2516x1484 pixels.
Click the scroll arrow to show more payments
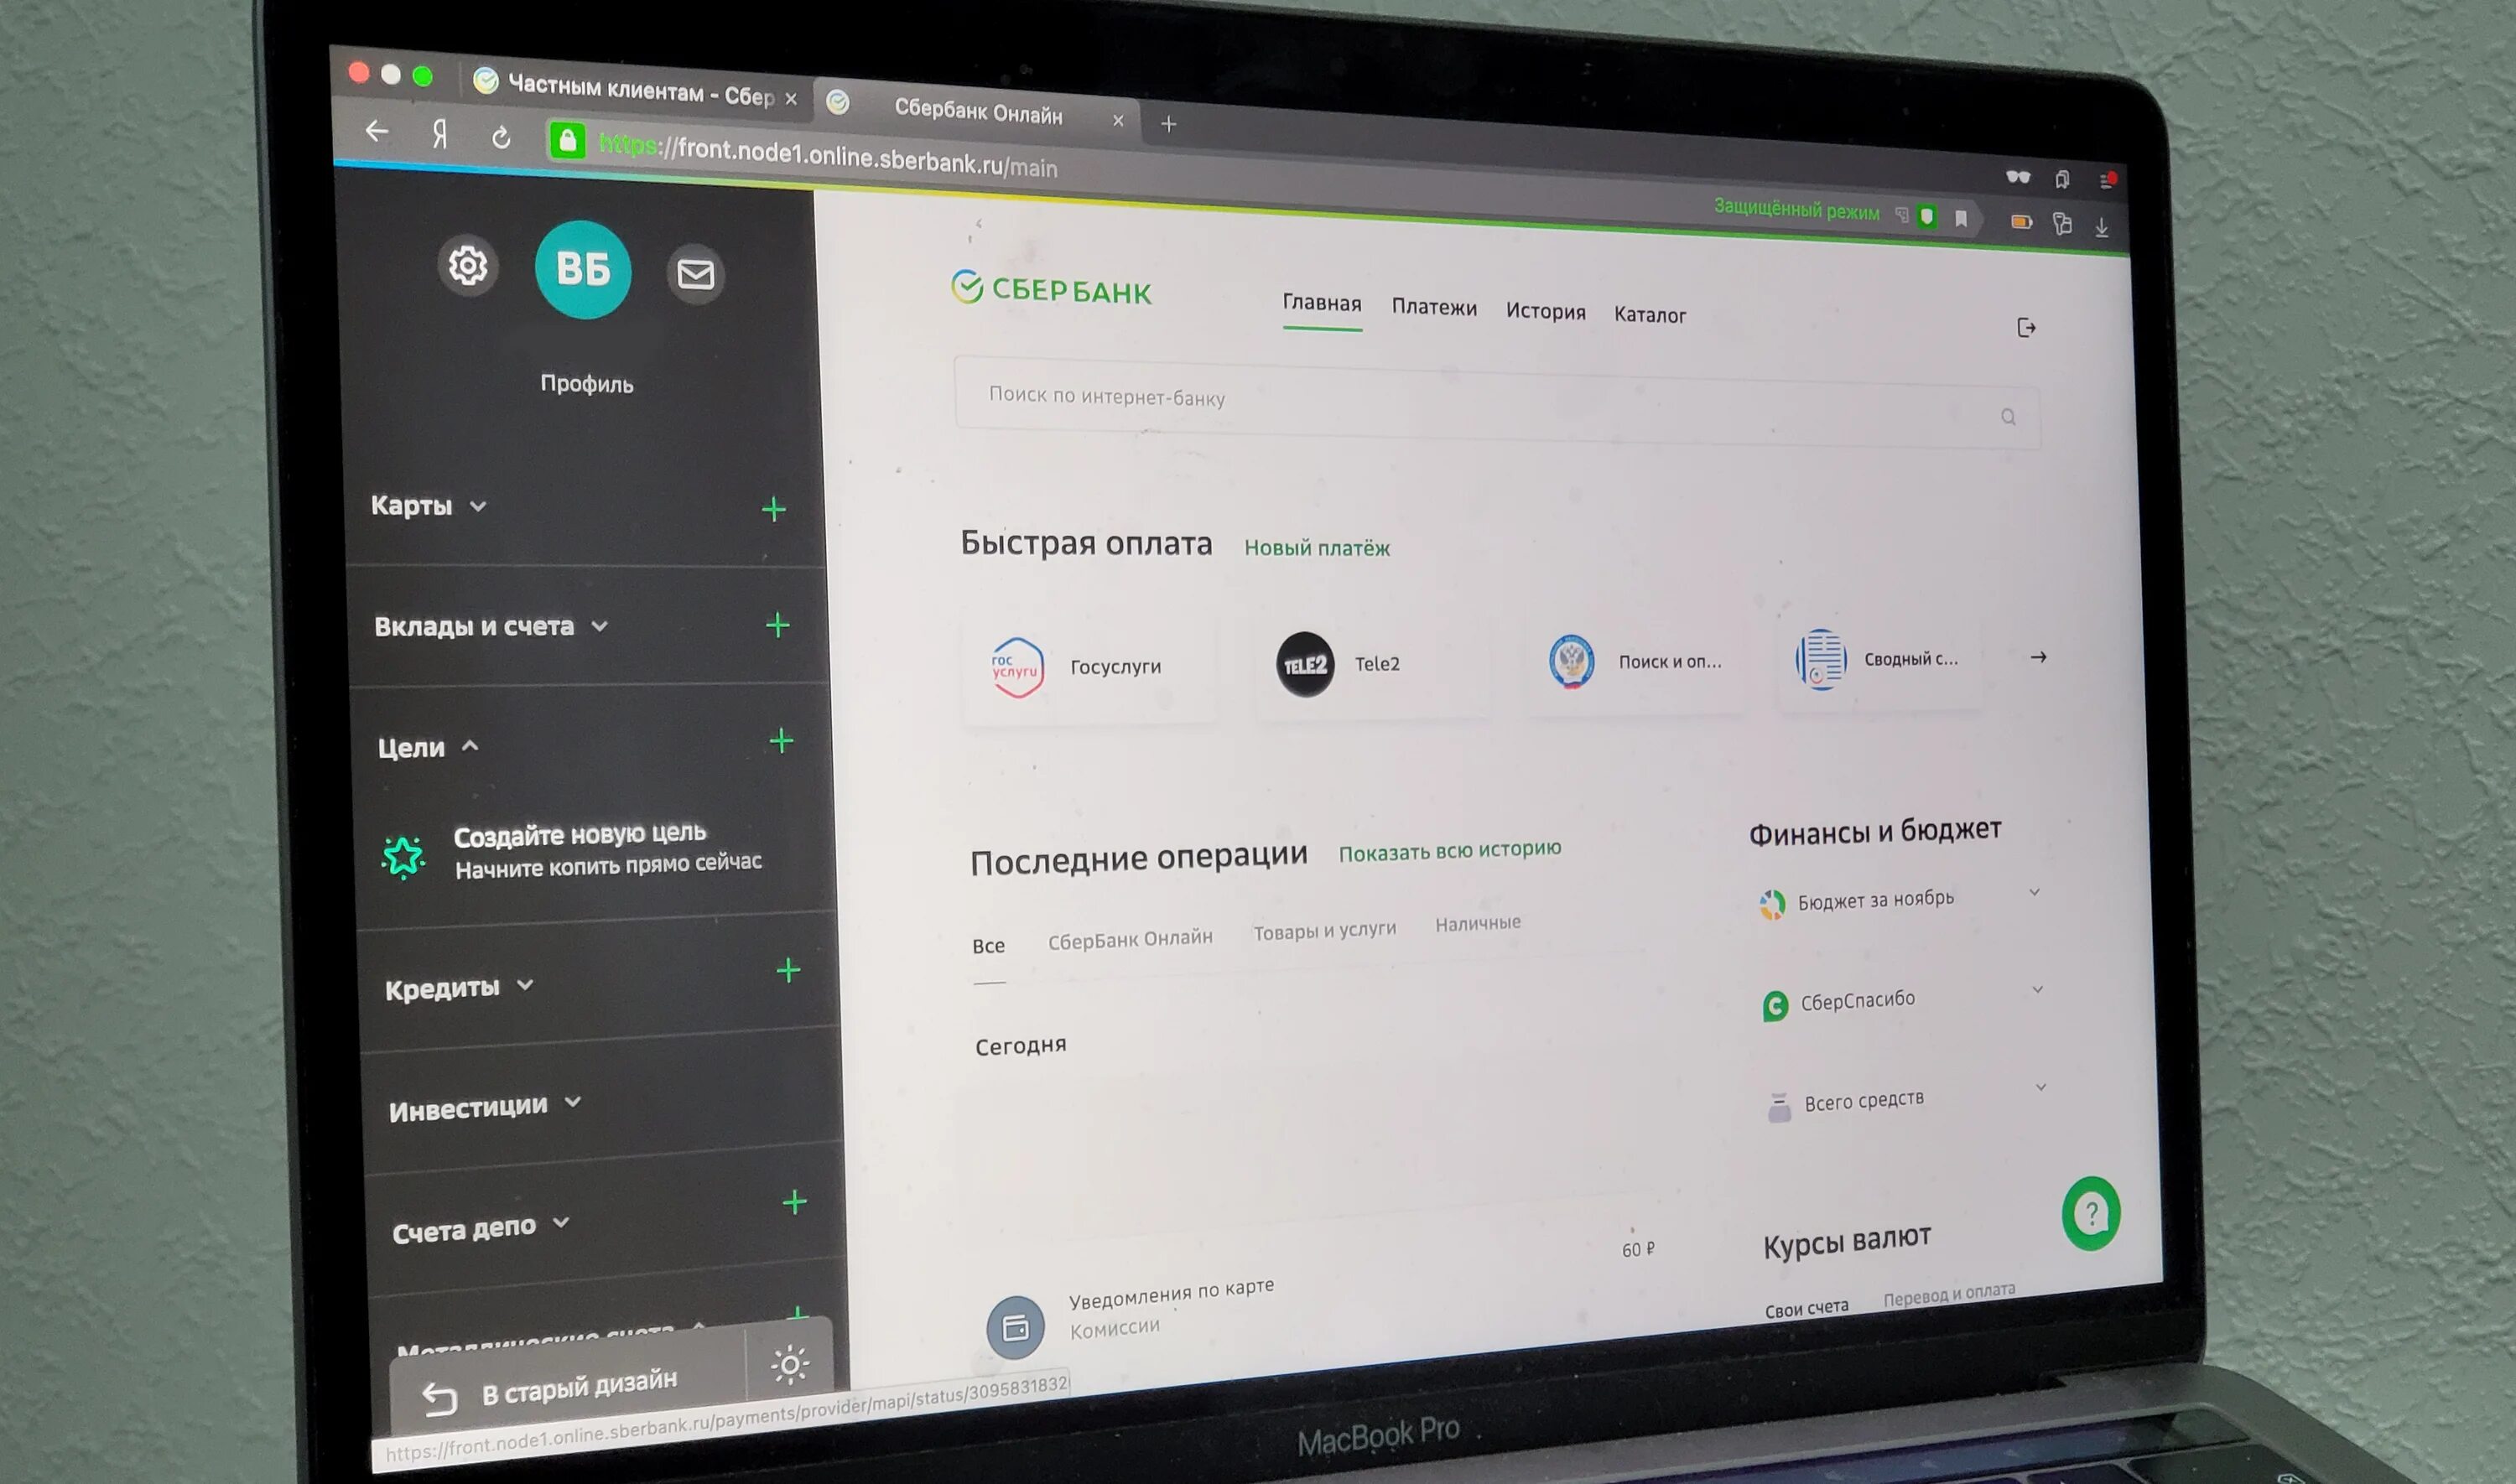tap(2035, 657)
